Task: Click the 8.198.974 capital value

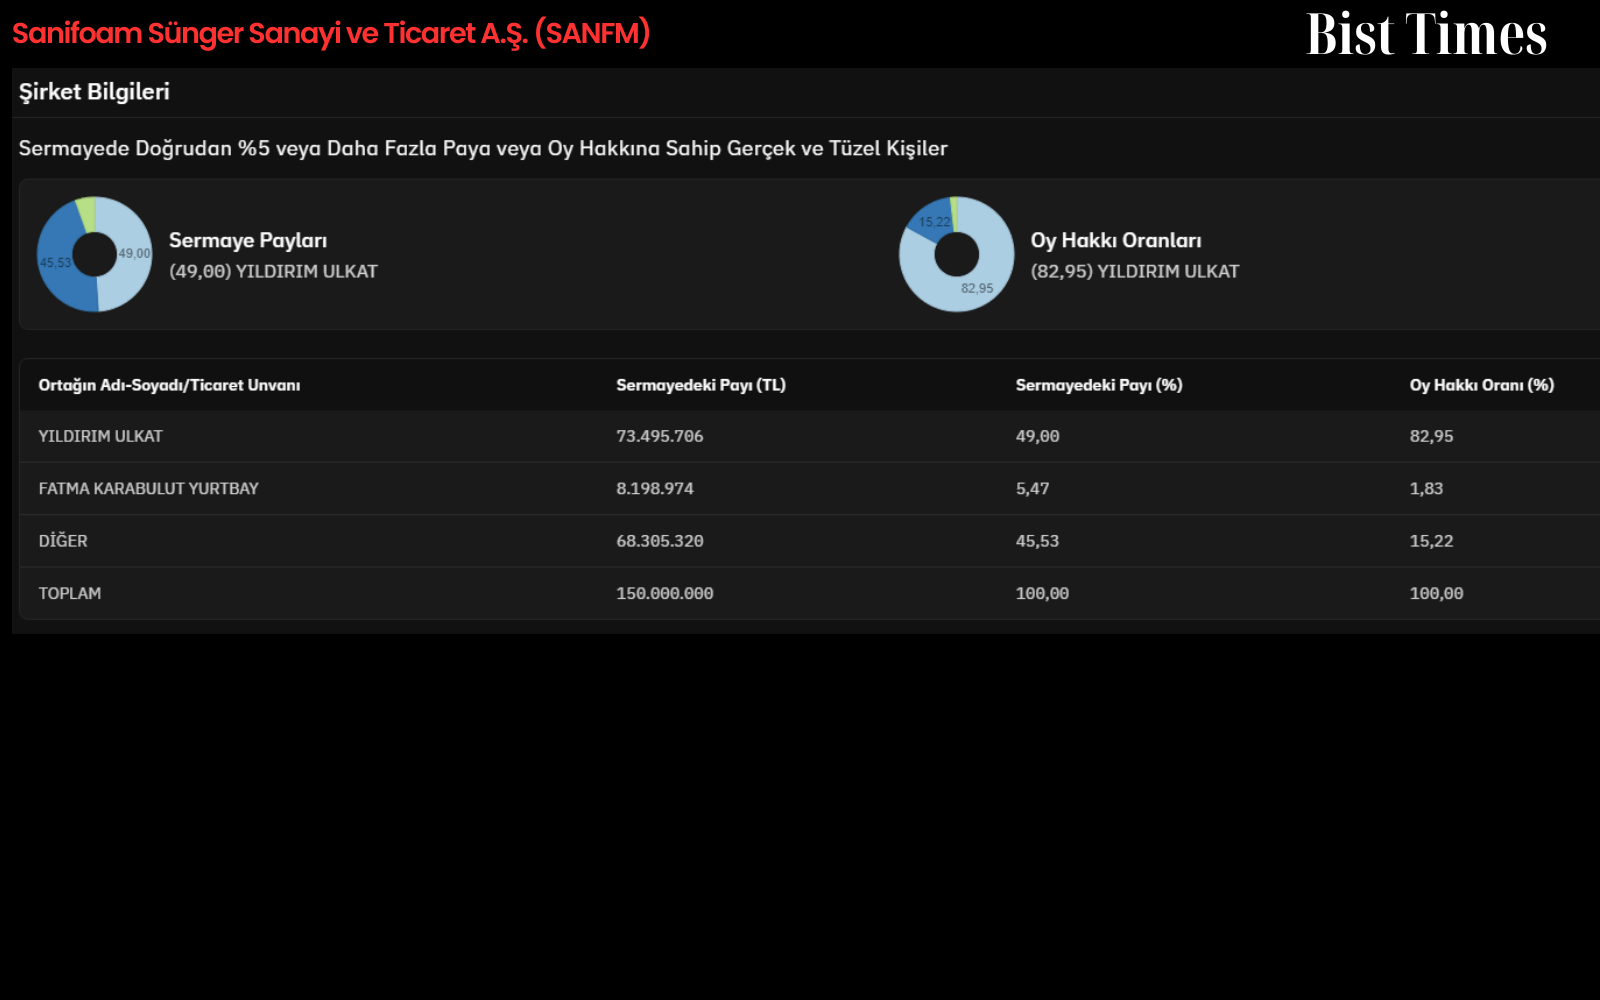Action: (655, 488)
